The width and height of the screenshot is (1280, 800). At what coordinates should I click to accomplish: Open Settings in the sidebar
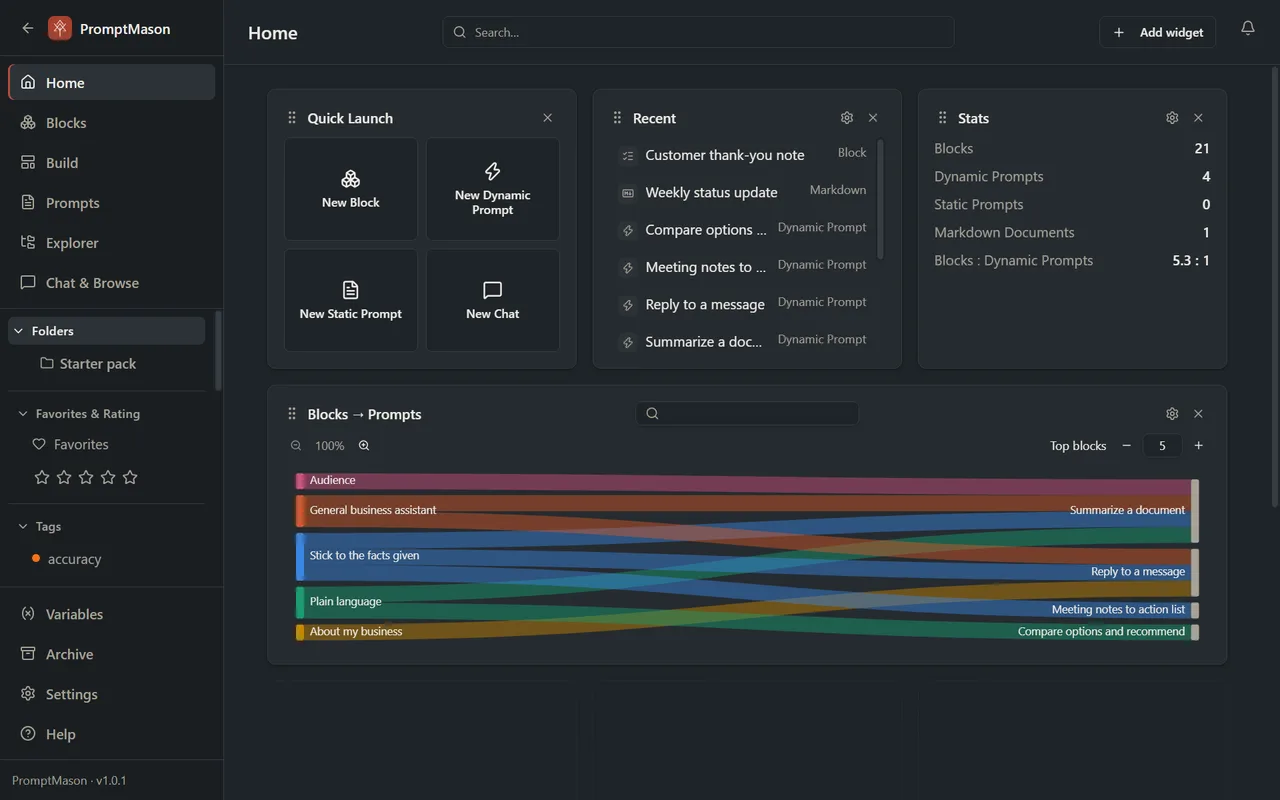(x=112, y=694)
